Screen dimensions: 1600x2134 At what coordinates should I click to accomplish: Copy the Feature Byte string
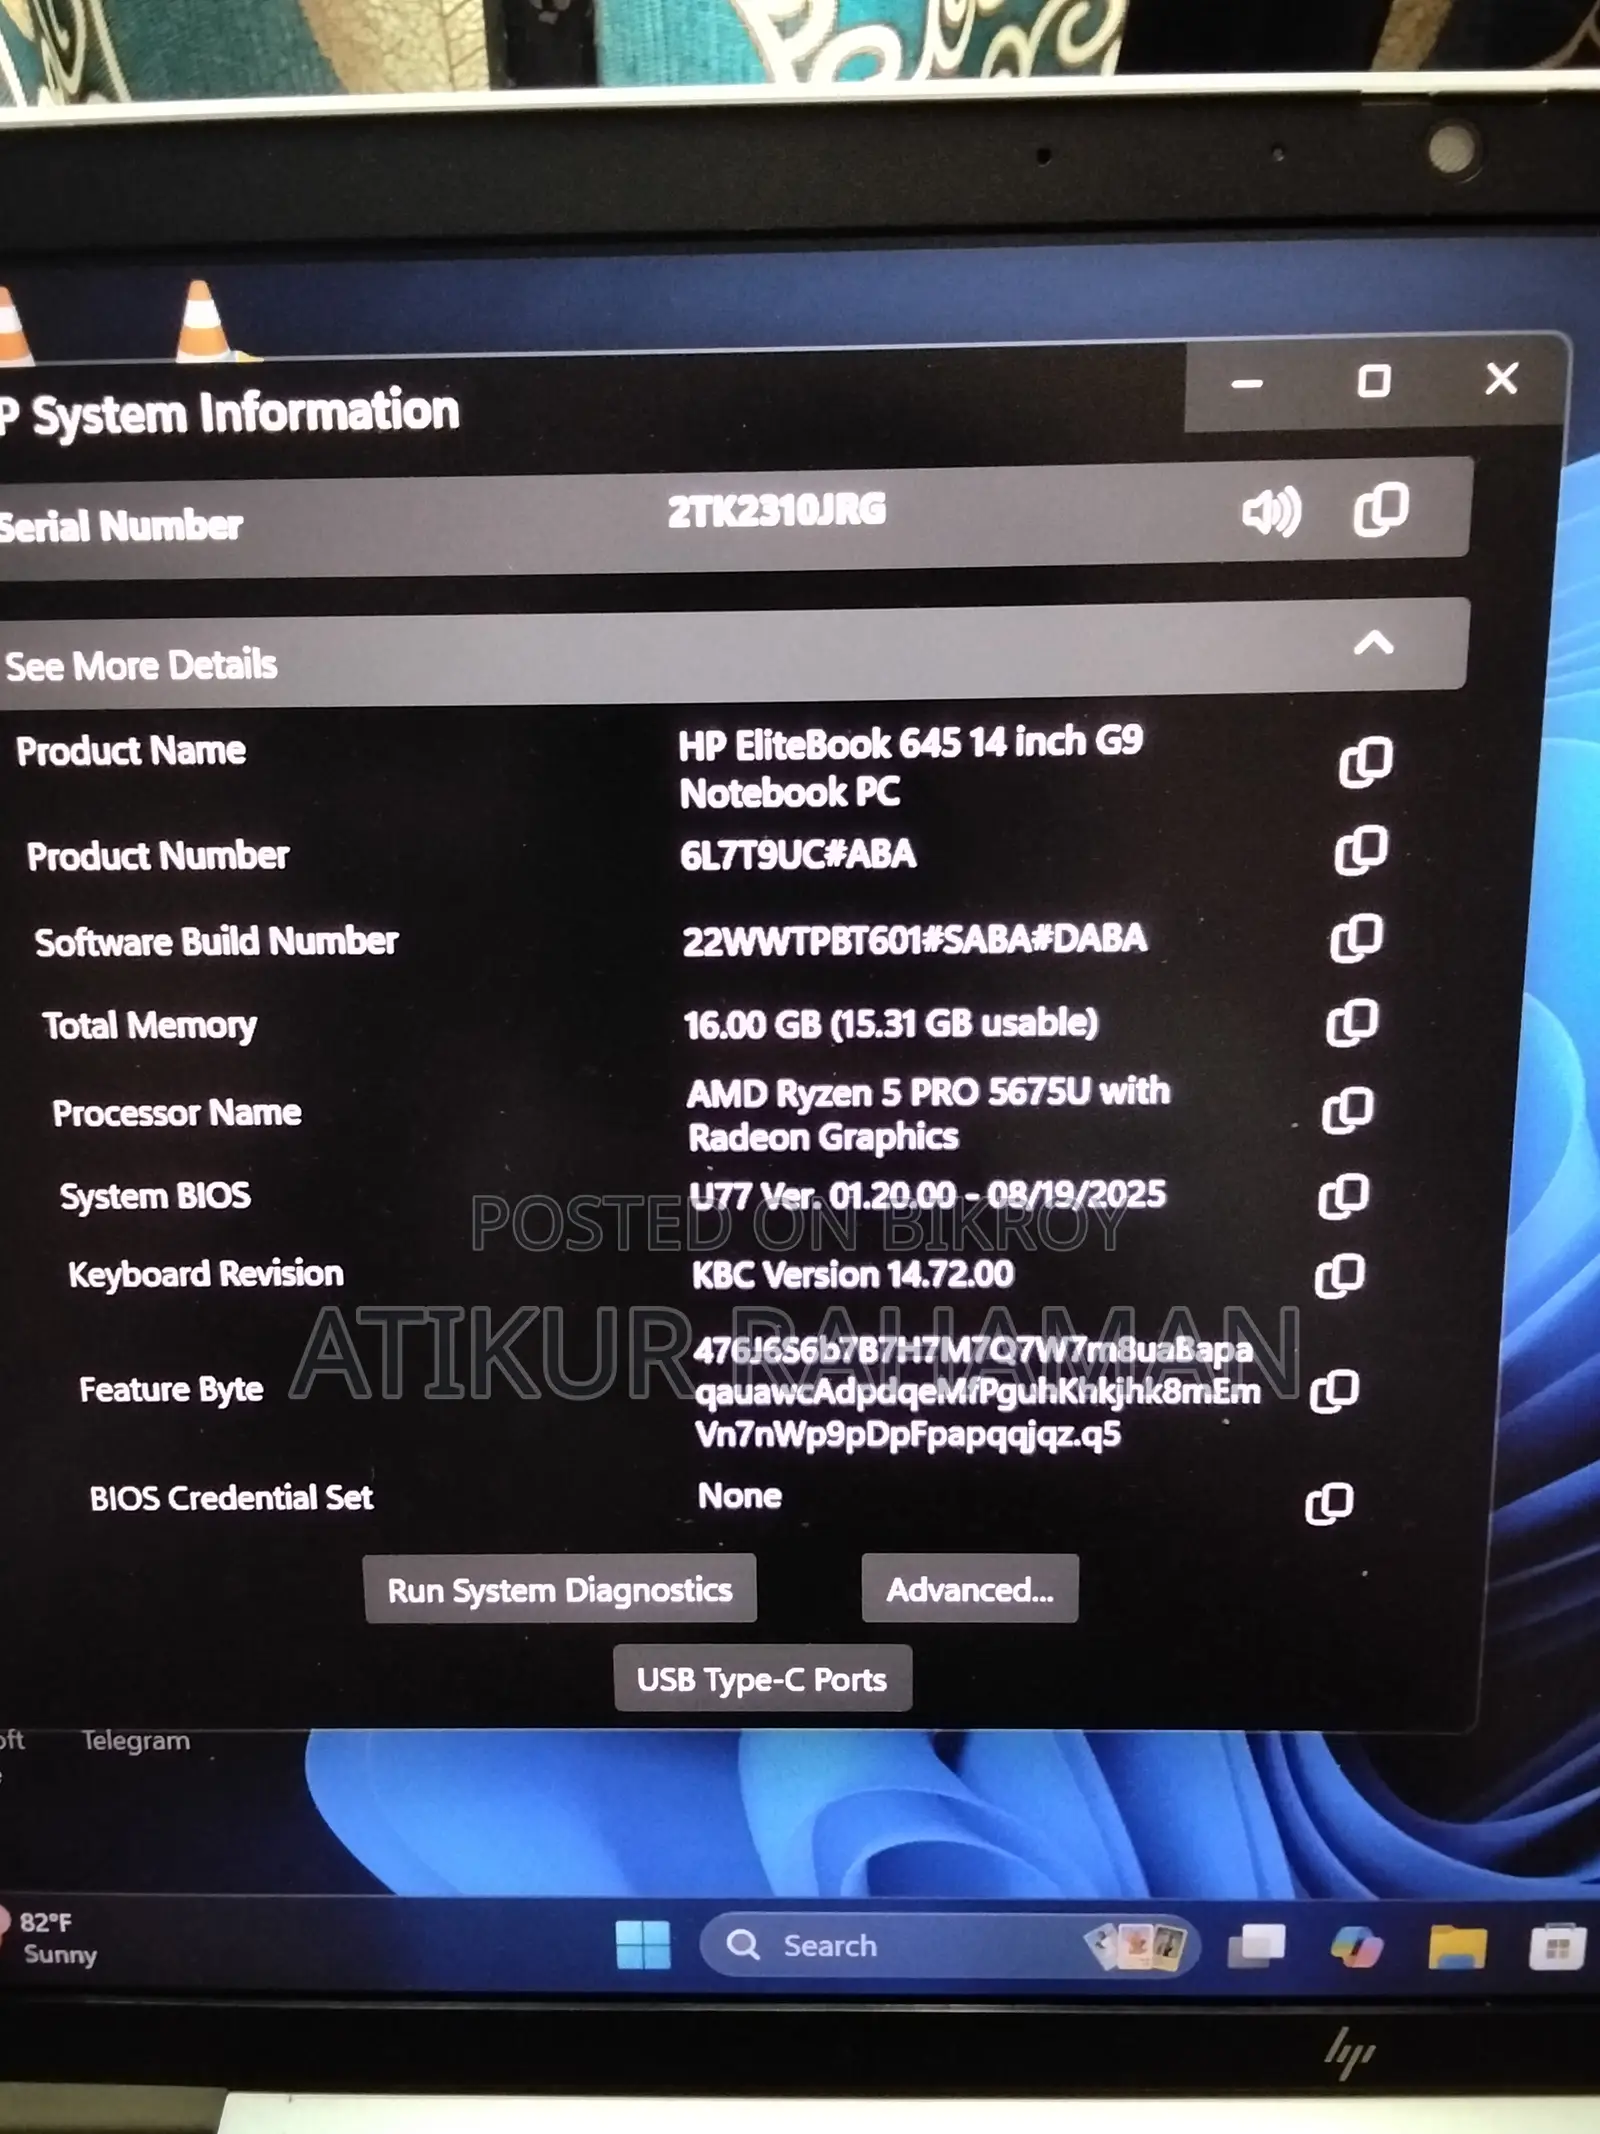point(1335,1391)
